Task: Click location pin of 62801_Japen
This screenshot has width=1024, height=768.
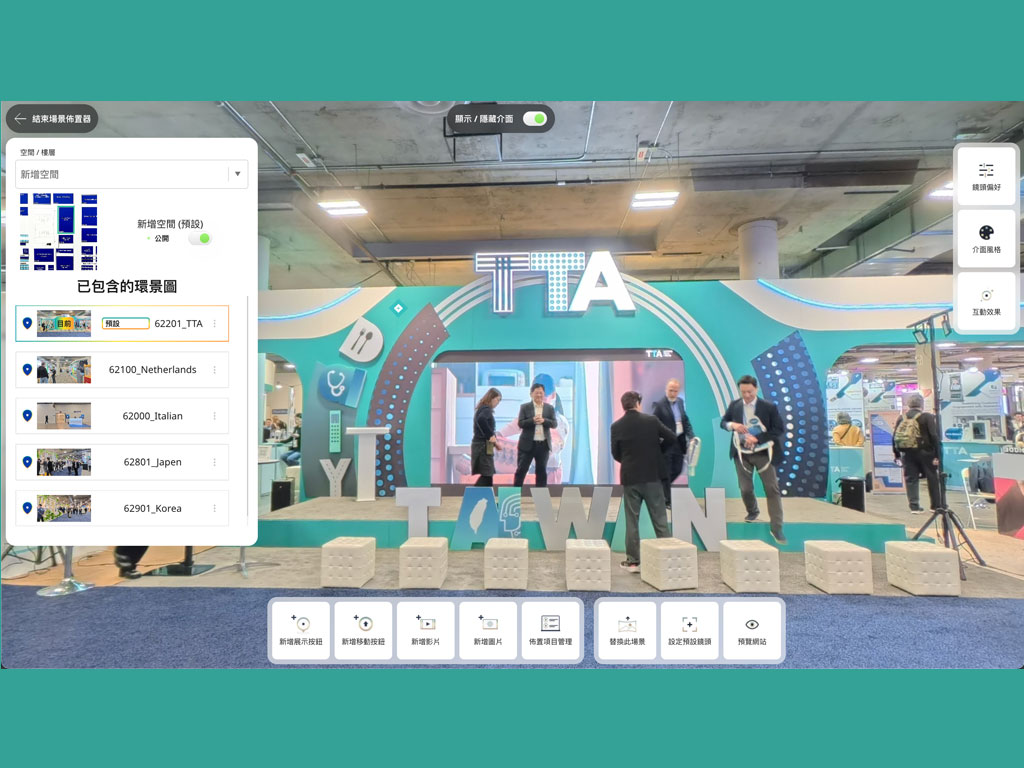Action: [27, 462]
